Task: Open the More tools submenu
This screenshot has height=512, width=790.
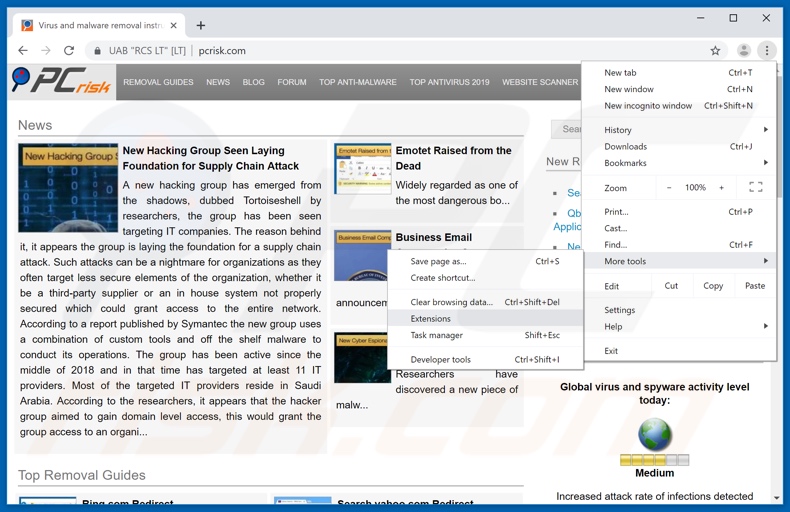Action: pos(678,261)
